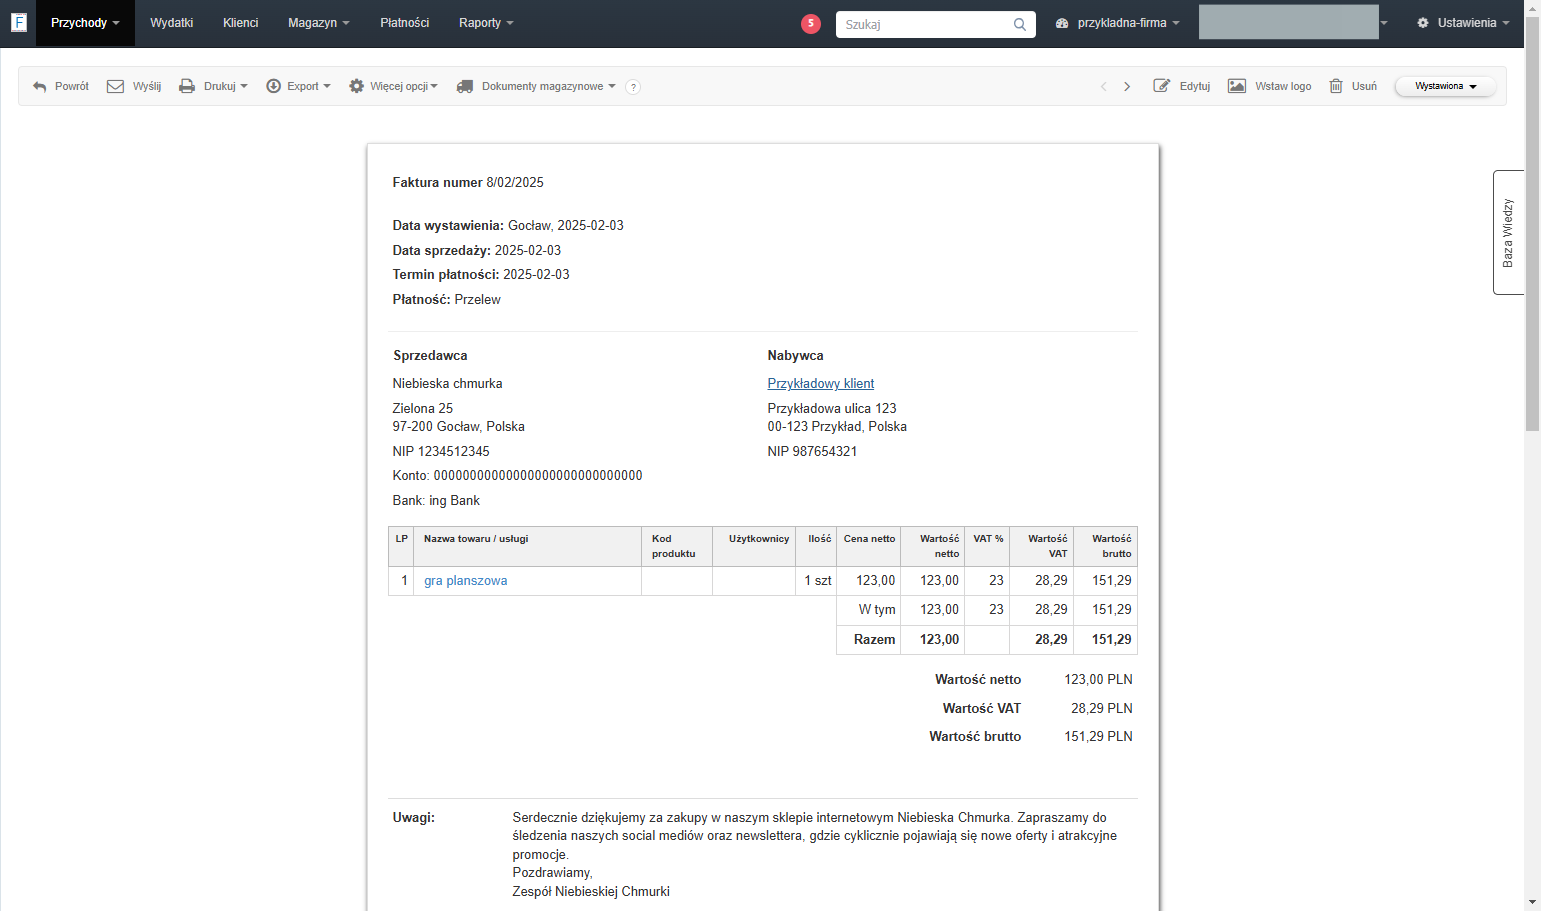This screenshot has width=1541, height=911.
Task: Expand the Raporty dropdown menu
Action: (486, 23)
